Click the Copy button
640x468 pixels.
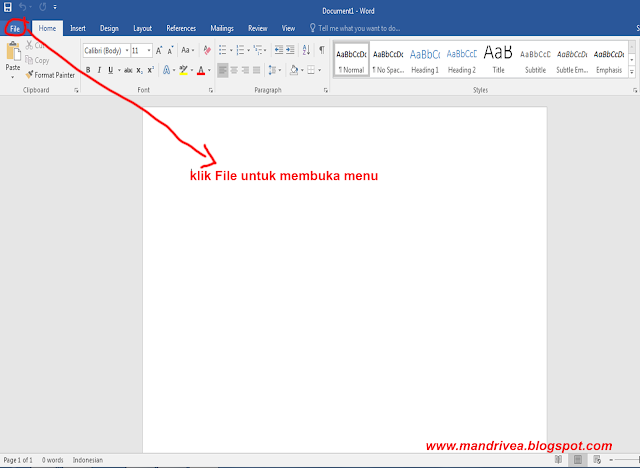(x=37, y=60)
